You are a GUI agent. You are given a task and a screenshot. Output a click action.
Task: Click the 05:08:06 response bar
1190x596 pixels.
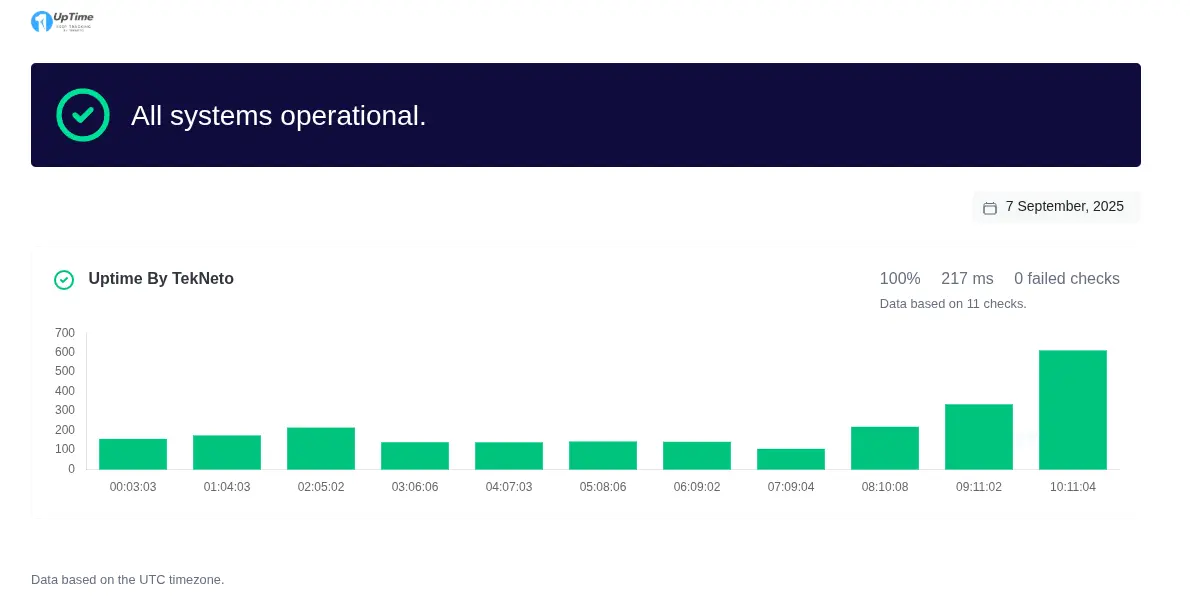coord(602,455)
